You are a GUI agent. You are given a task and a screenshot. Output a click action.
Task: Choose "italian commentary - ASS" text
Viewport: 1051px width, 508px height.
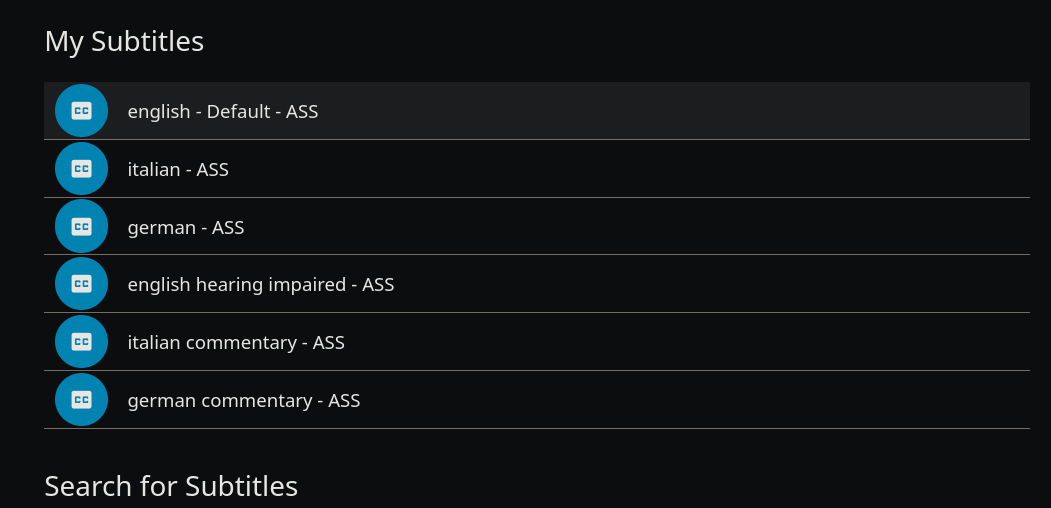click(x=236, y=343)
